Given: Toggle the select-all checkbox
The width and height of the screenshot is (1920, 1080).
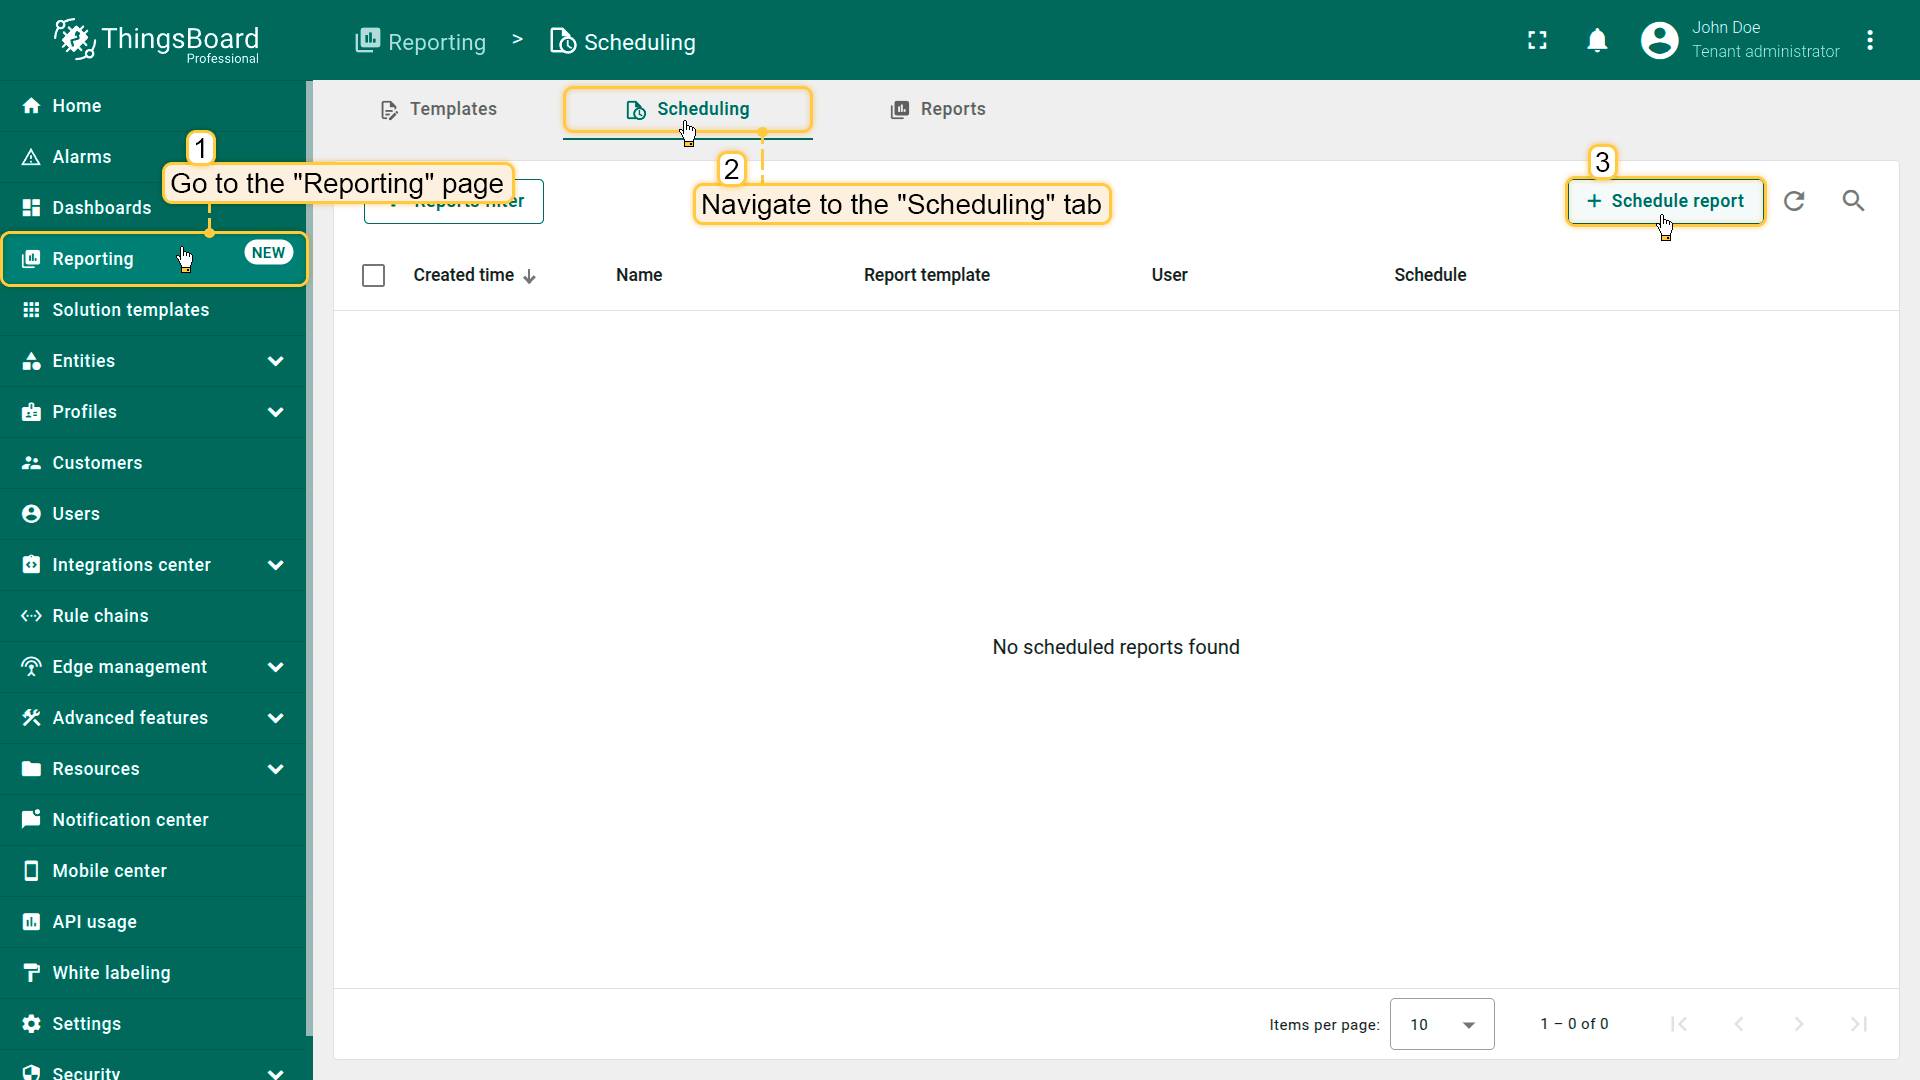Looking at the screenshot, I should coord(373,275).
